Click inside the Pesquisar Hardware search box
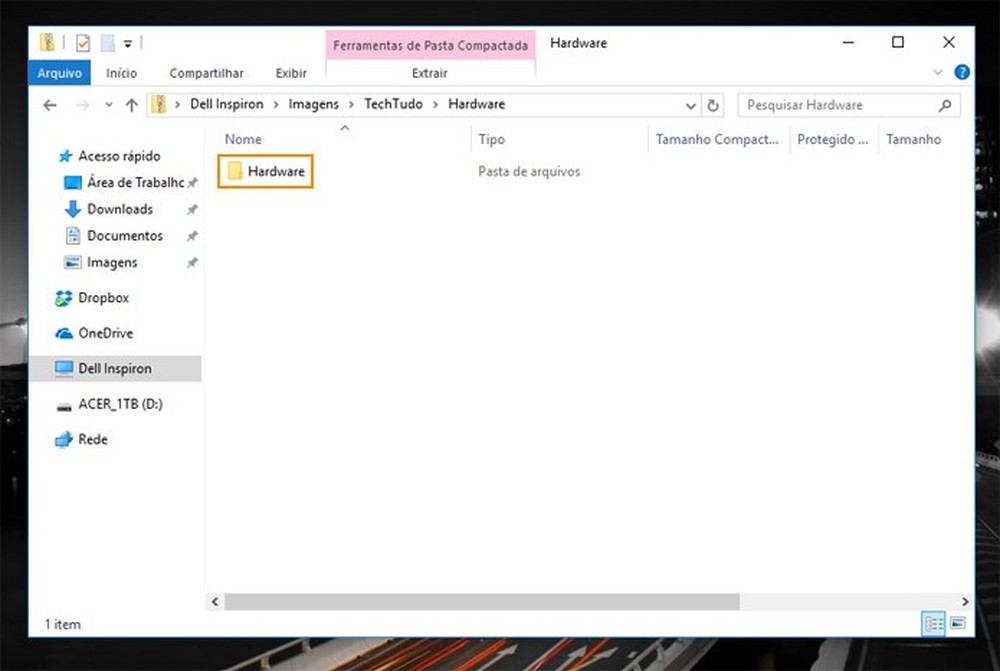This screenshot has width=1000, height=671. (840, 104)
